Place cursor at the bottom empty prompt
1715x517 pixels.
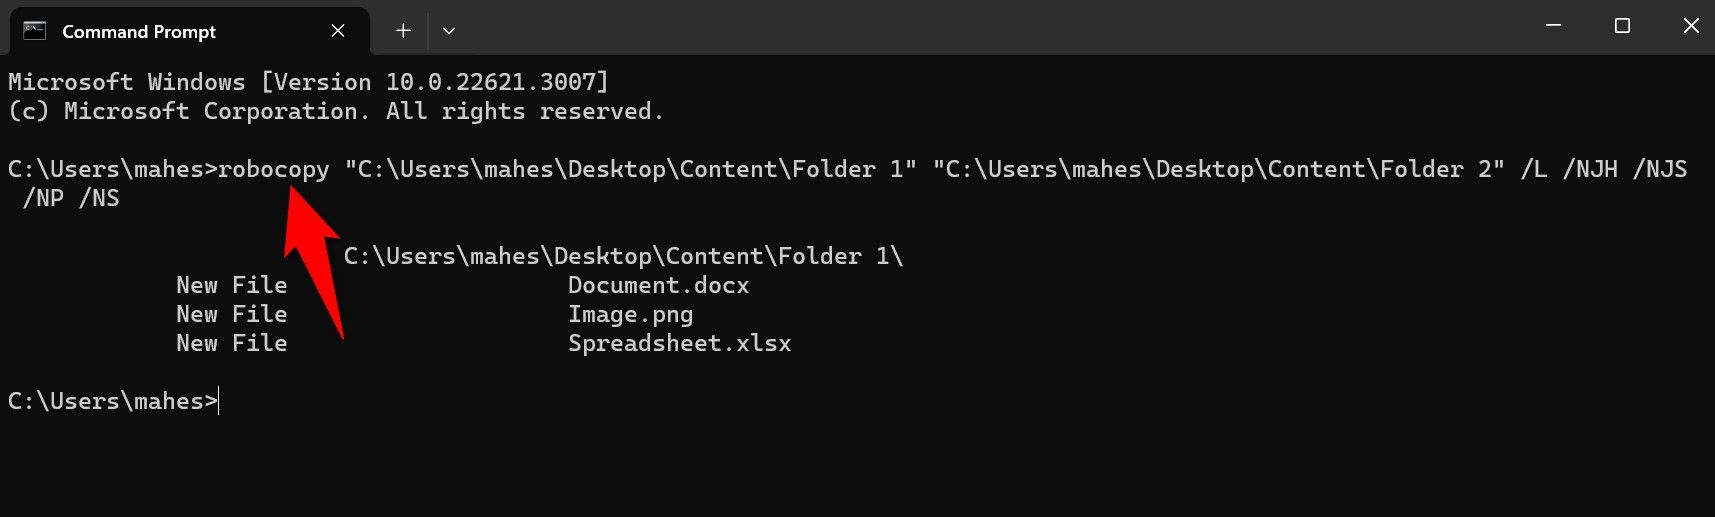(219, 401)
